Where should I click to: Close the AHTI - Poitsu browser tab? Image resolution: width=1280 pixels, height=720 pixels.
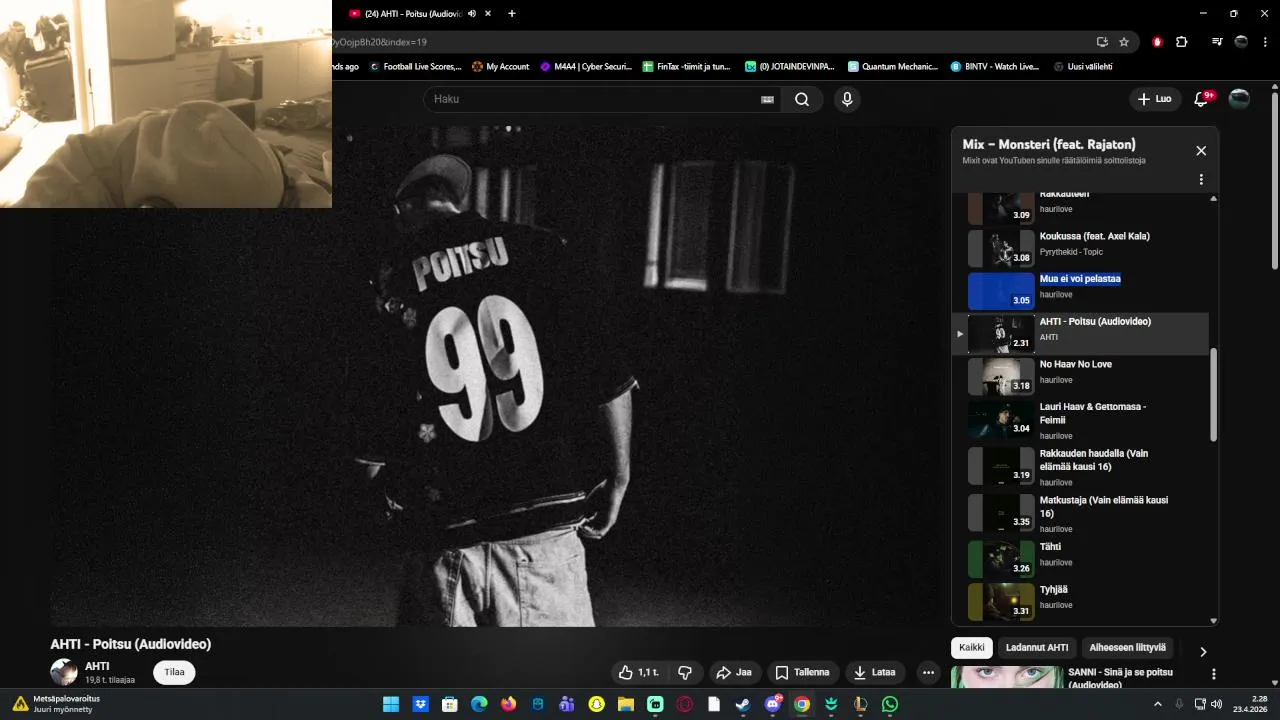pyautogui.click(x=487, y=14)
